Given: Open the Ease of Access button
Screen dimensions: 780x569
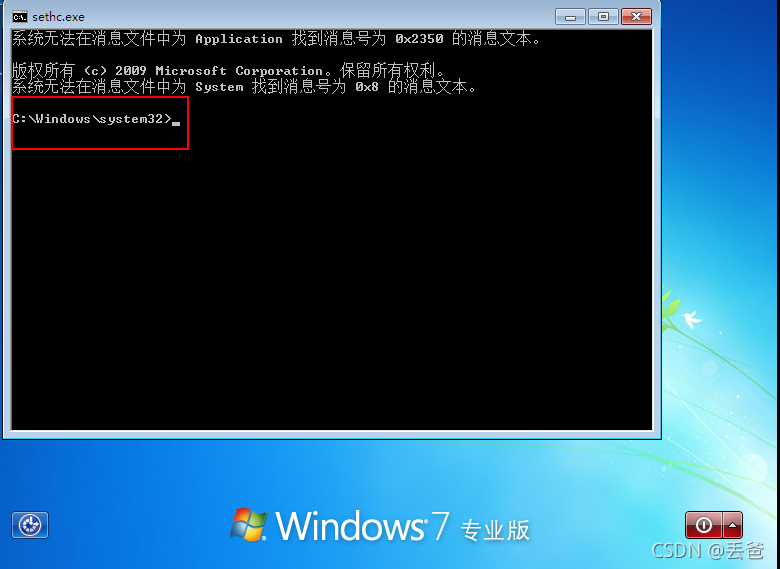Looking at the screenshot, I should click(x=30, y=525).
